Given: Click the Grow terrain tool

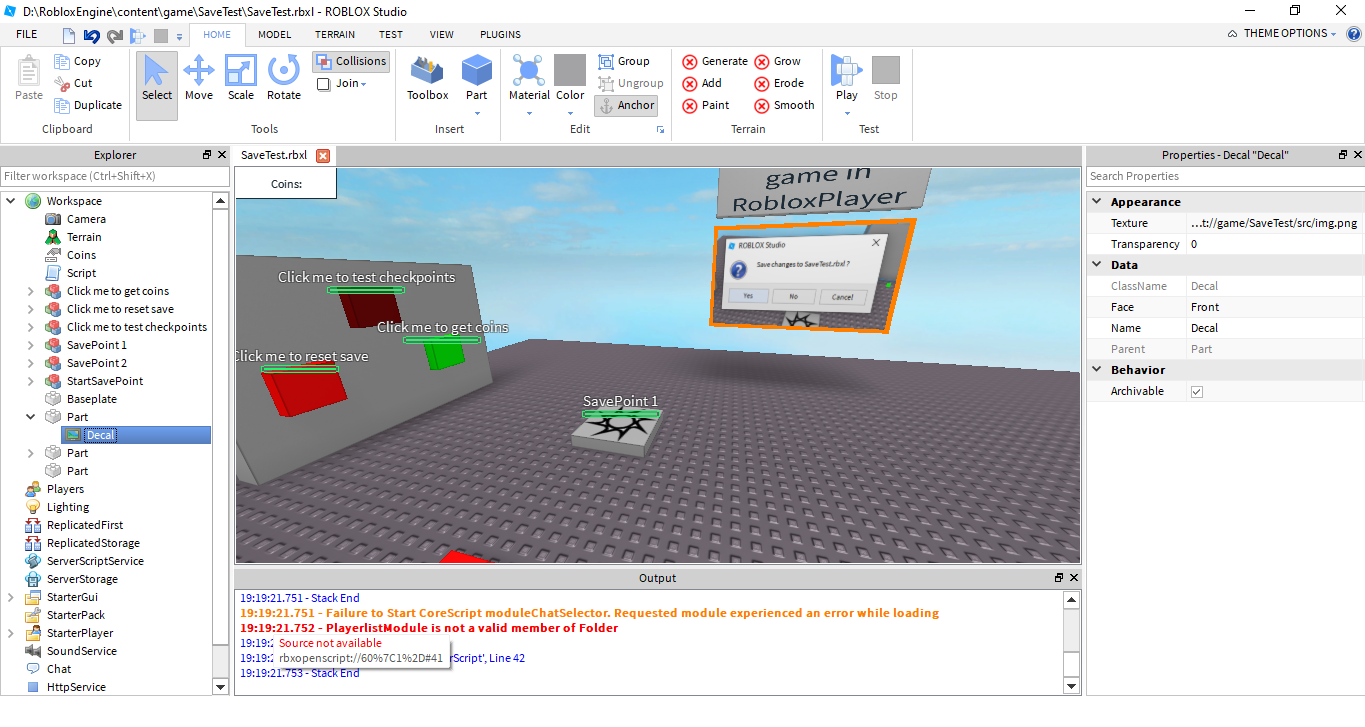Looking at the screenshot, I should coord(778,61).
